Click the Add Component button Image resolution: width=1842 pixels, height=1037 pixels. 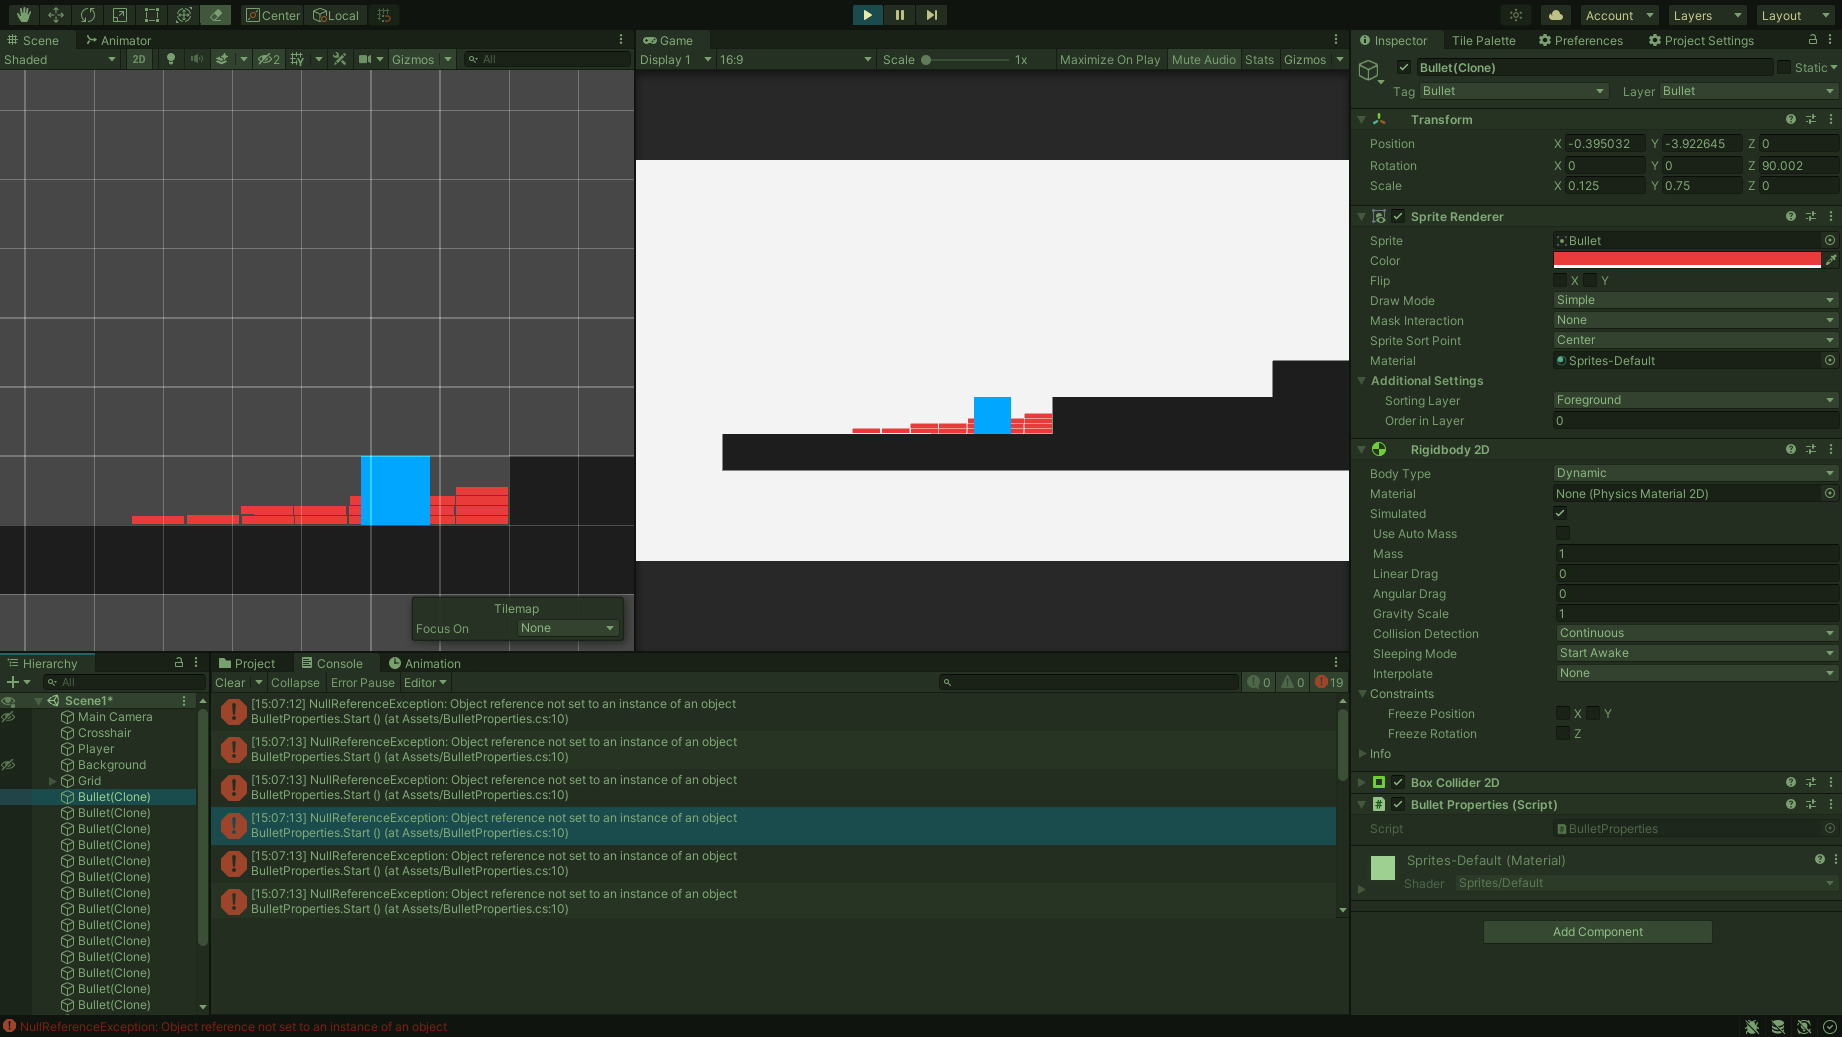(1596, 931)
